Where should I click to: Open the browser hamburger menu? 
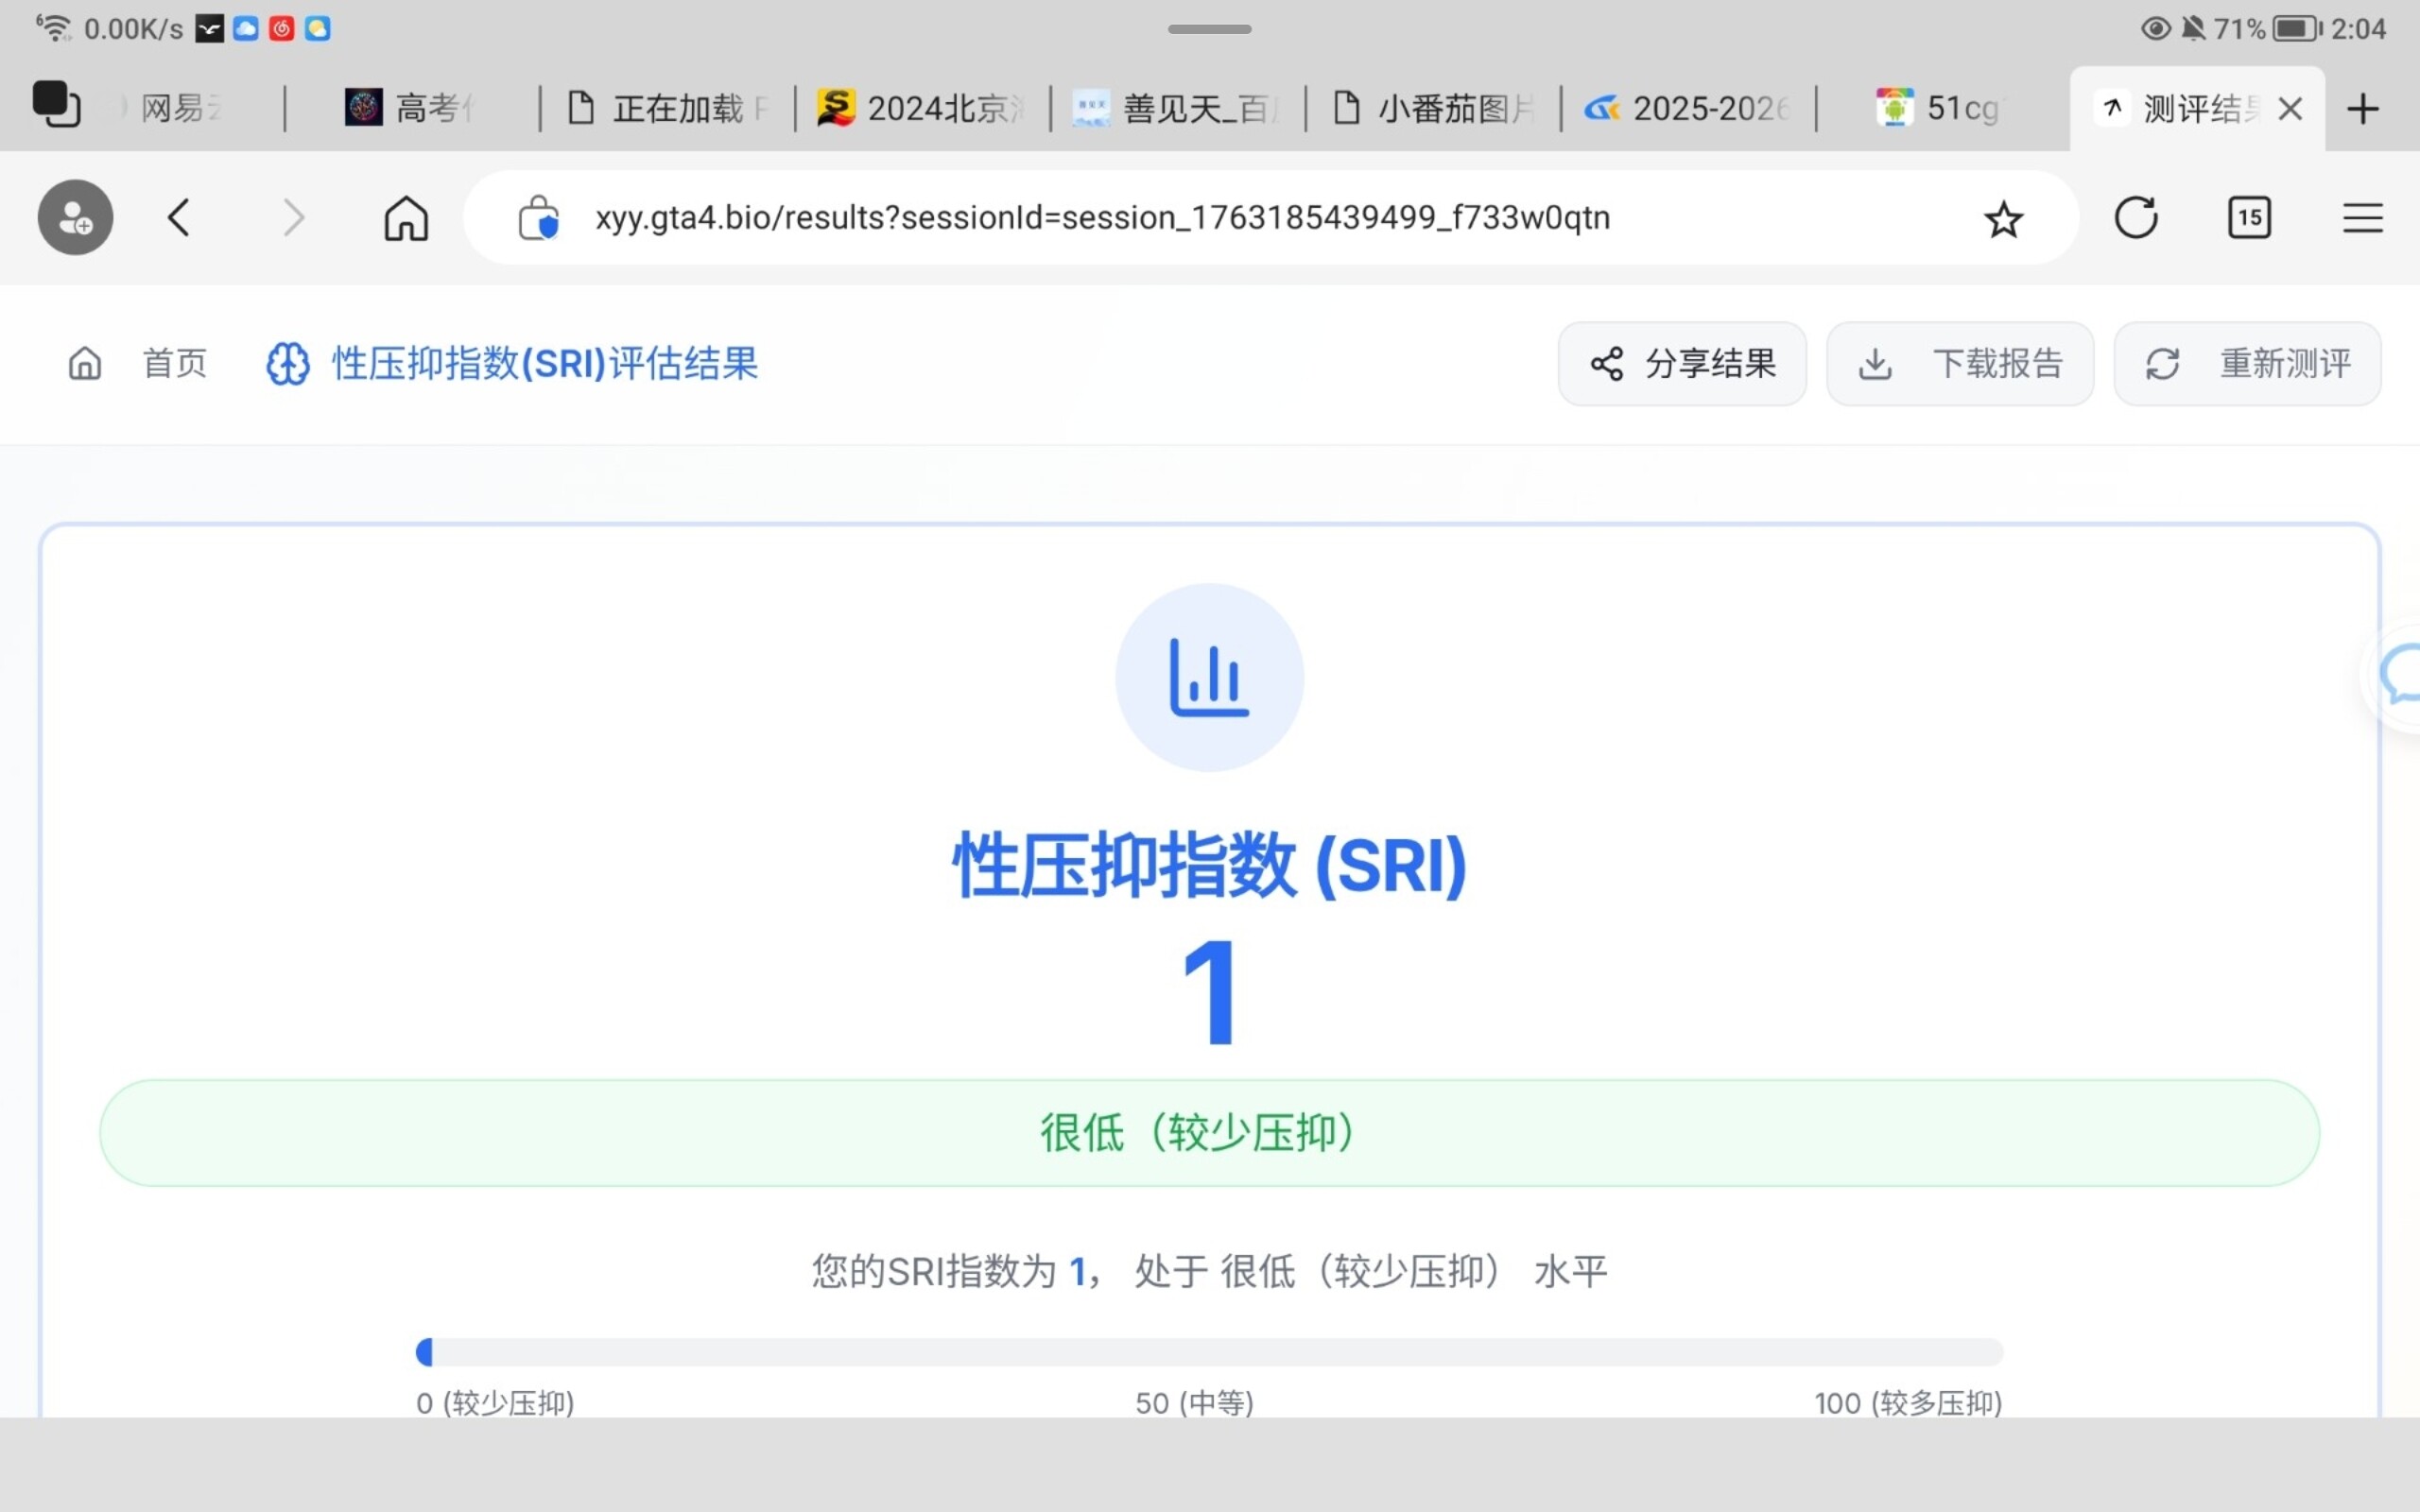[2362, 217]
